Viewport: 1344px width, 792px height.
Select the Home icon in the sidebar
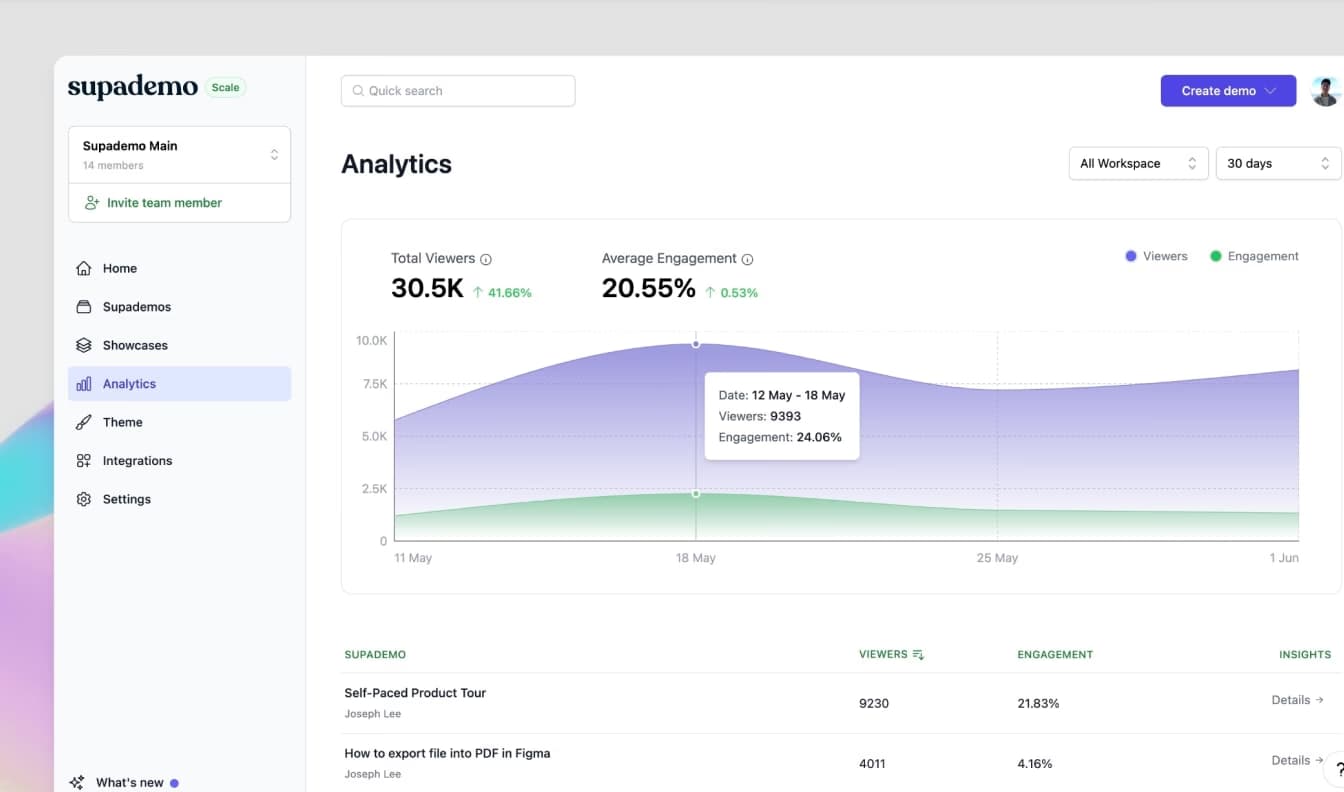[84, 268]
